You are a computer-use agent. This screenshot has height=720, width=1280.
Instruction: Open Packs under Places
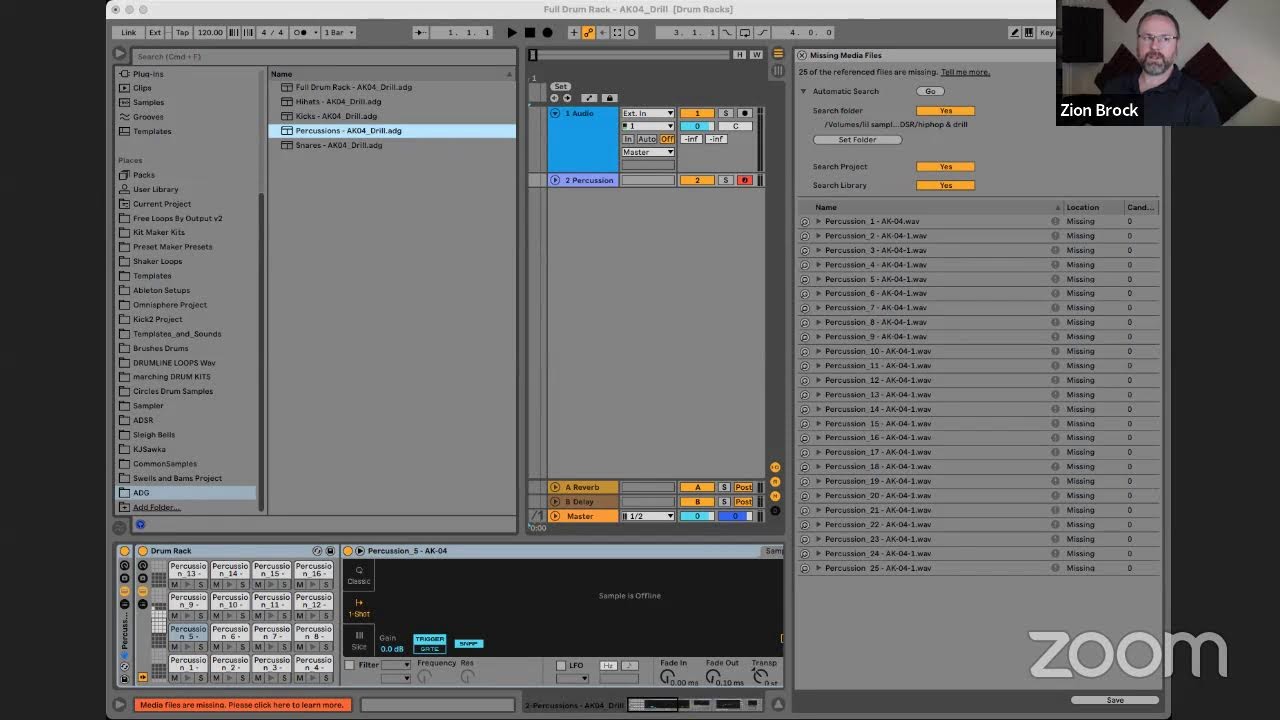pos(143,175)
